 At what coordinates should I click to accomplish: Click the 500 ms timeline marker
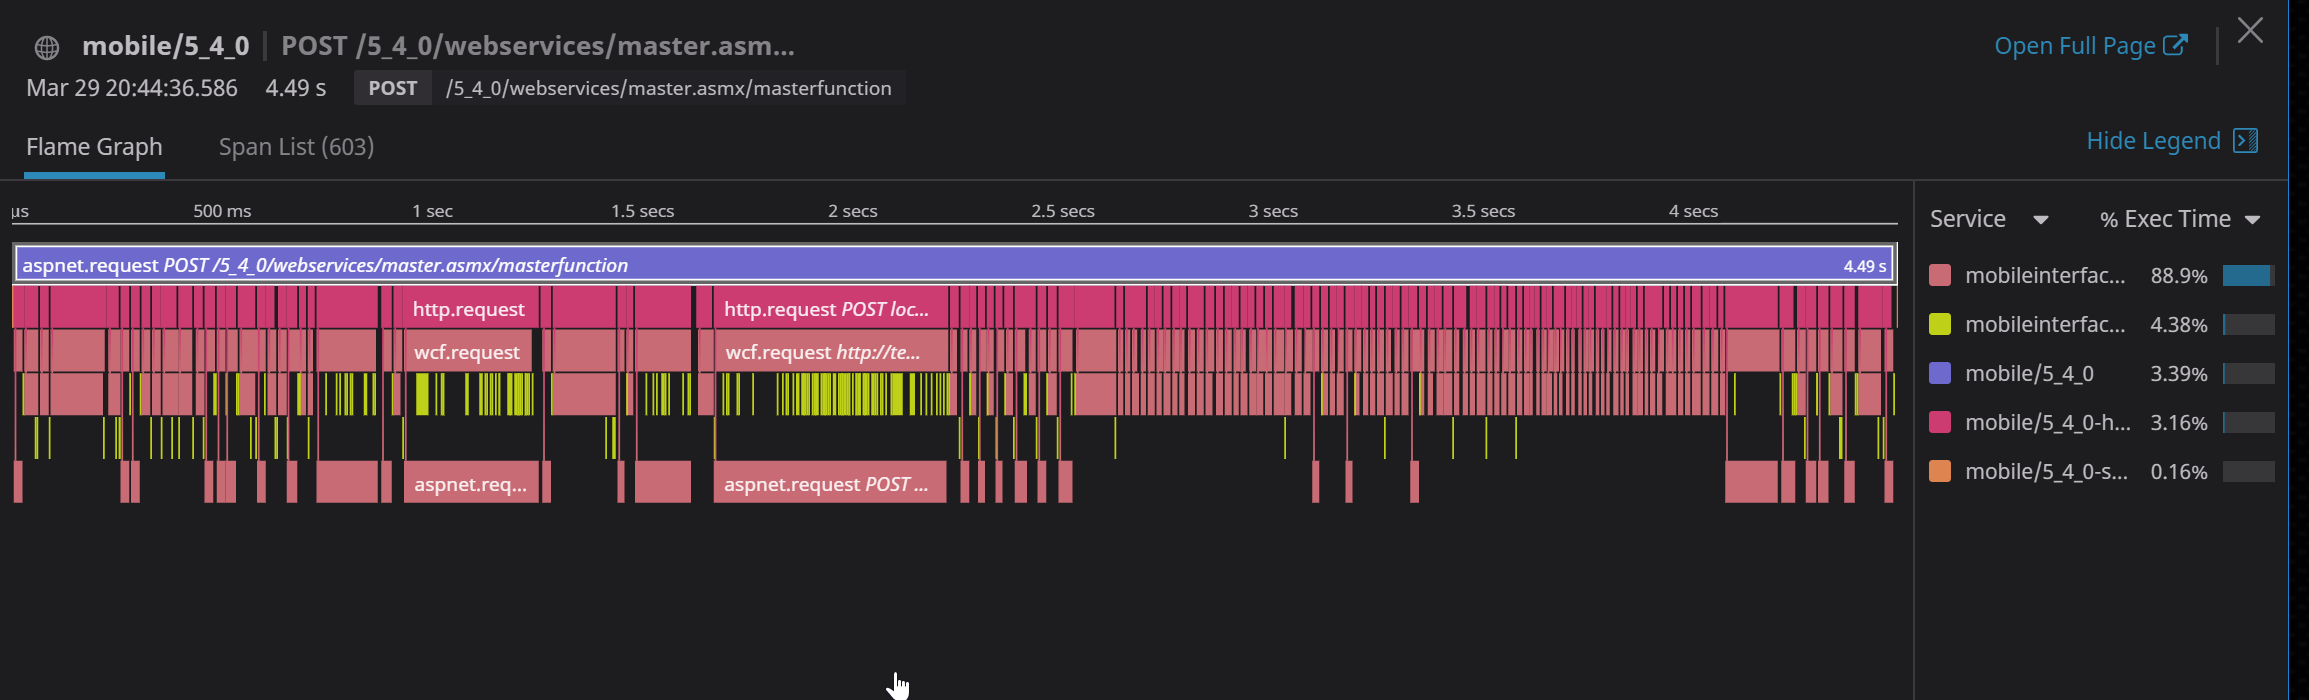[222, 211]
